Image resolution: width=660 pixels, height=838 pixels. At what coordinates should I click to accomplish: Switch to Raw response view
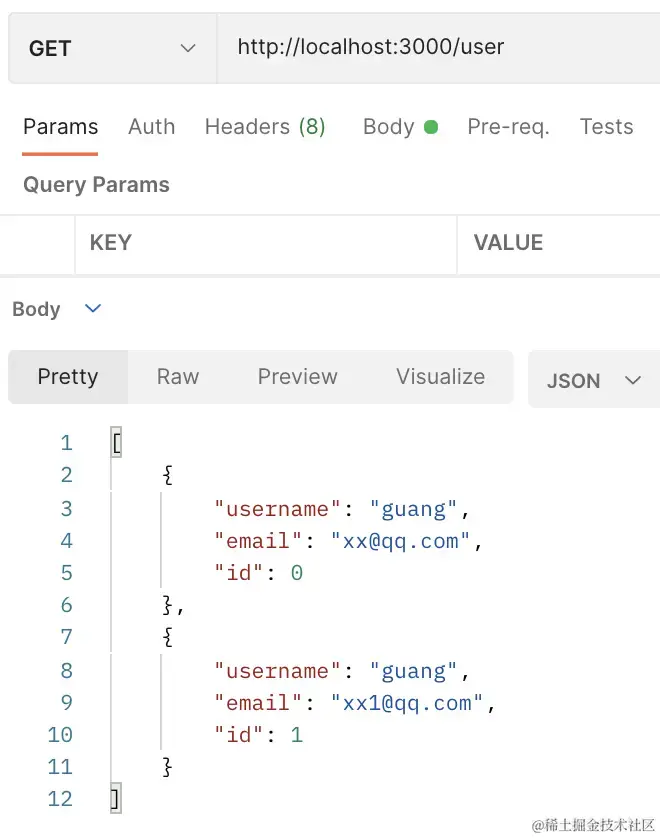[x=178, y=377]
